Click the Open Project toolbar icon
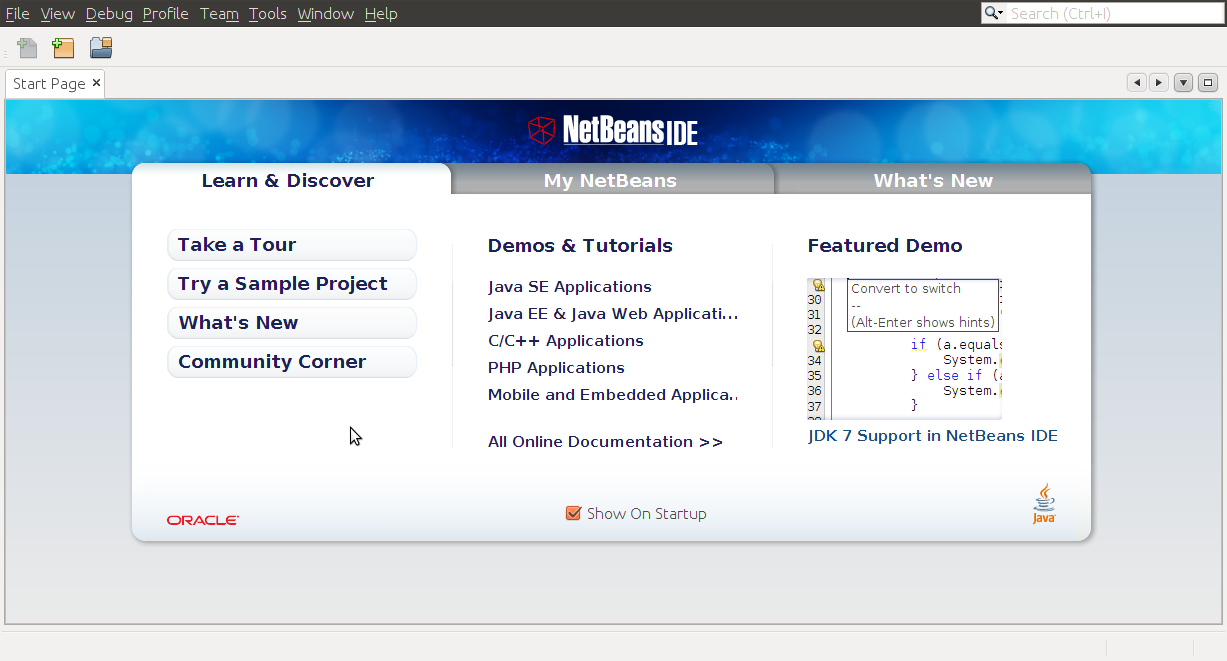The image size is (1227, 661). [101, 47]
